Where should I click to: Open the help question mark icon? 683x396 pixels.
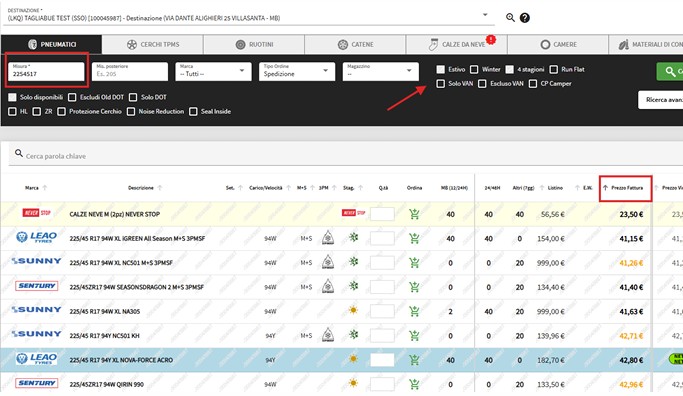(x=525, y=18)
